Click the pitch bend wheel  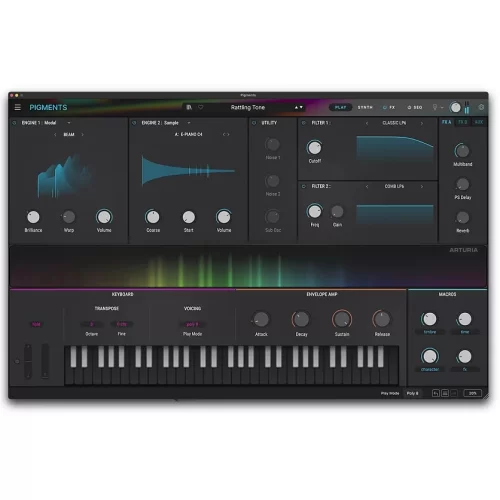point(28,361)
